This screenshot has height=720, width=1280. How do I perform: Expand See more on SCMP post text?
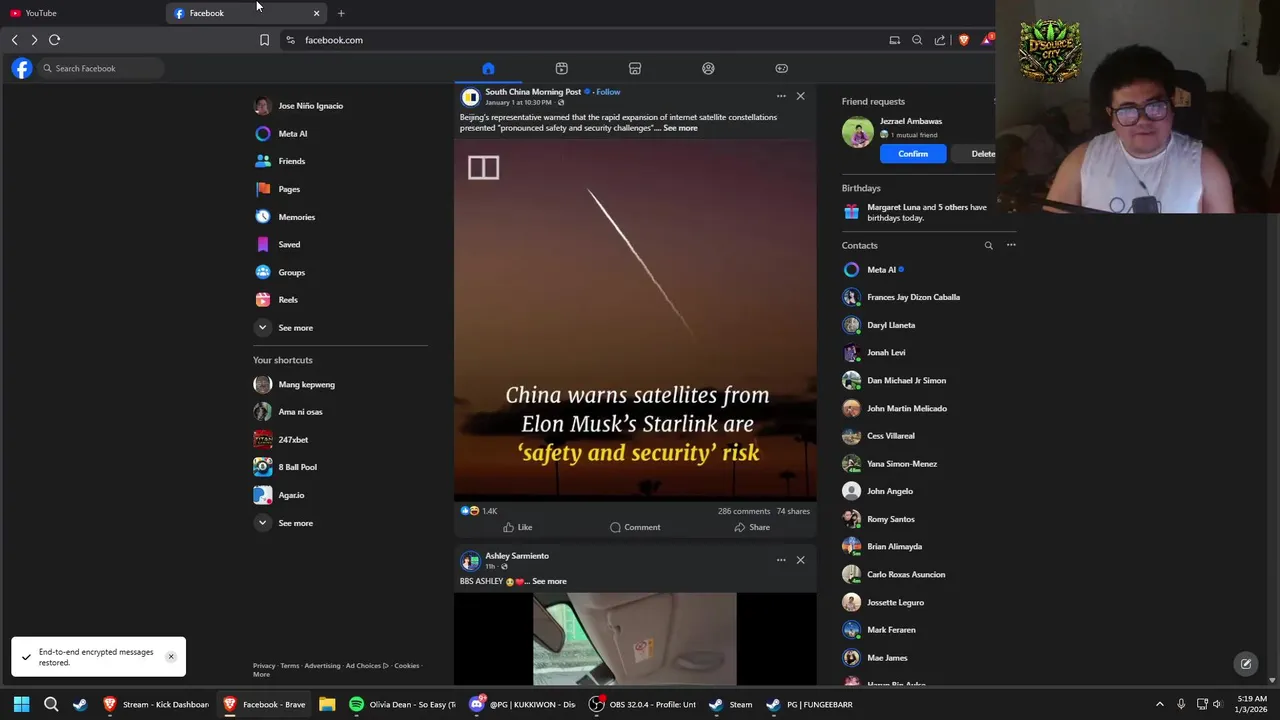[680, 128]
